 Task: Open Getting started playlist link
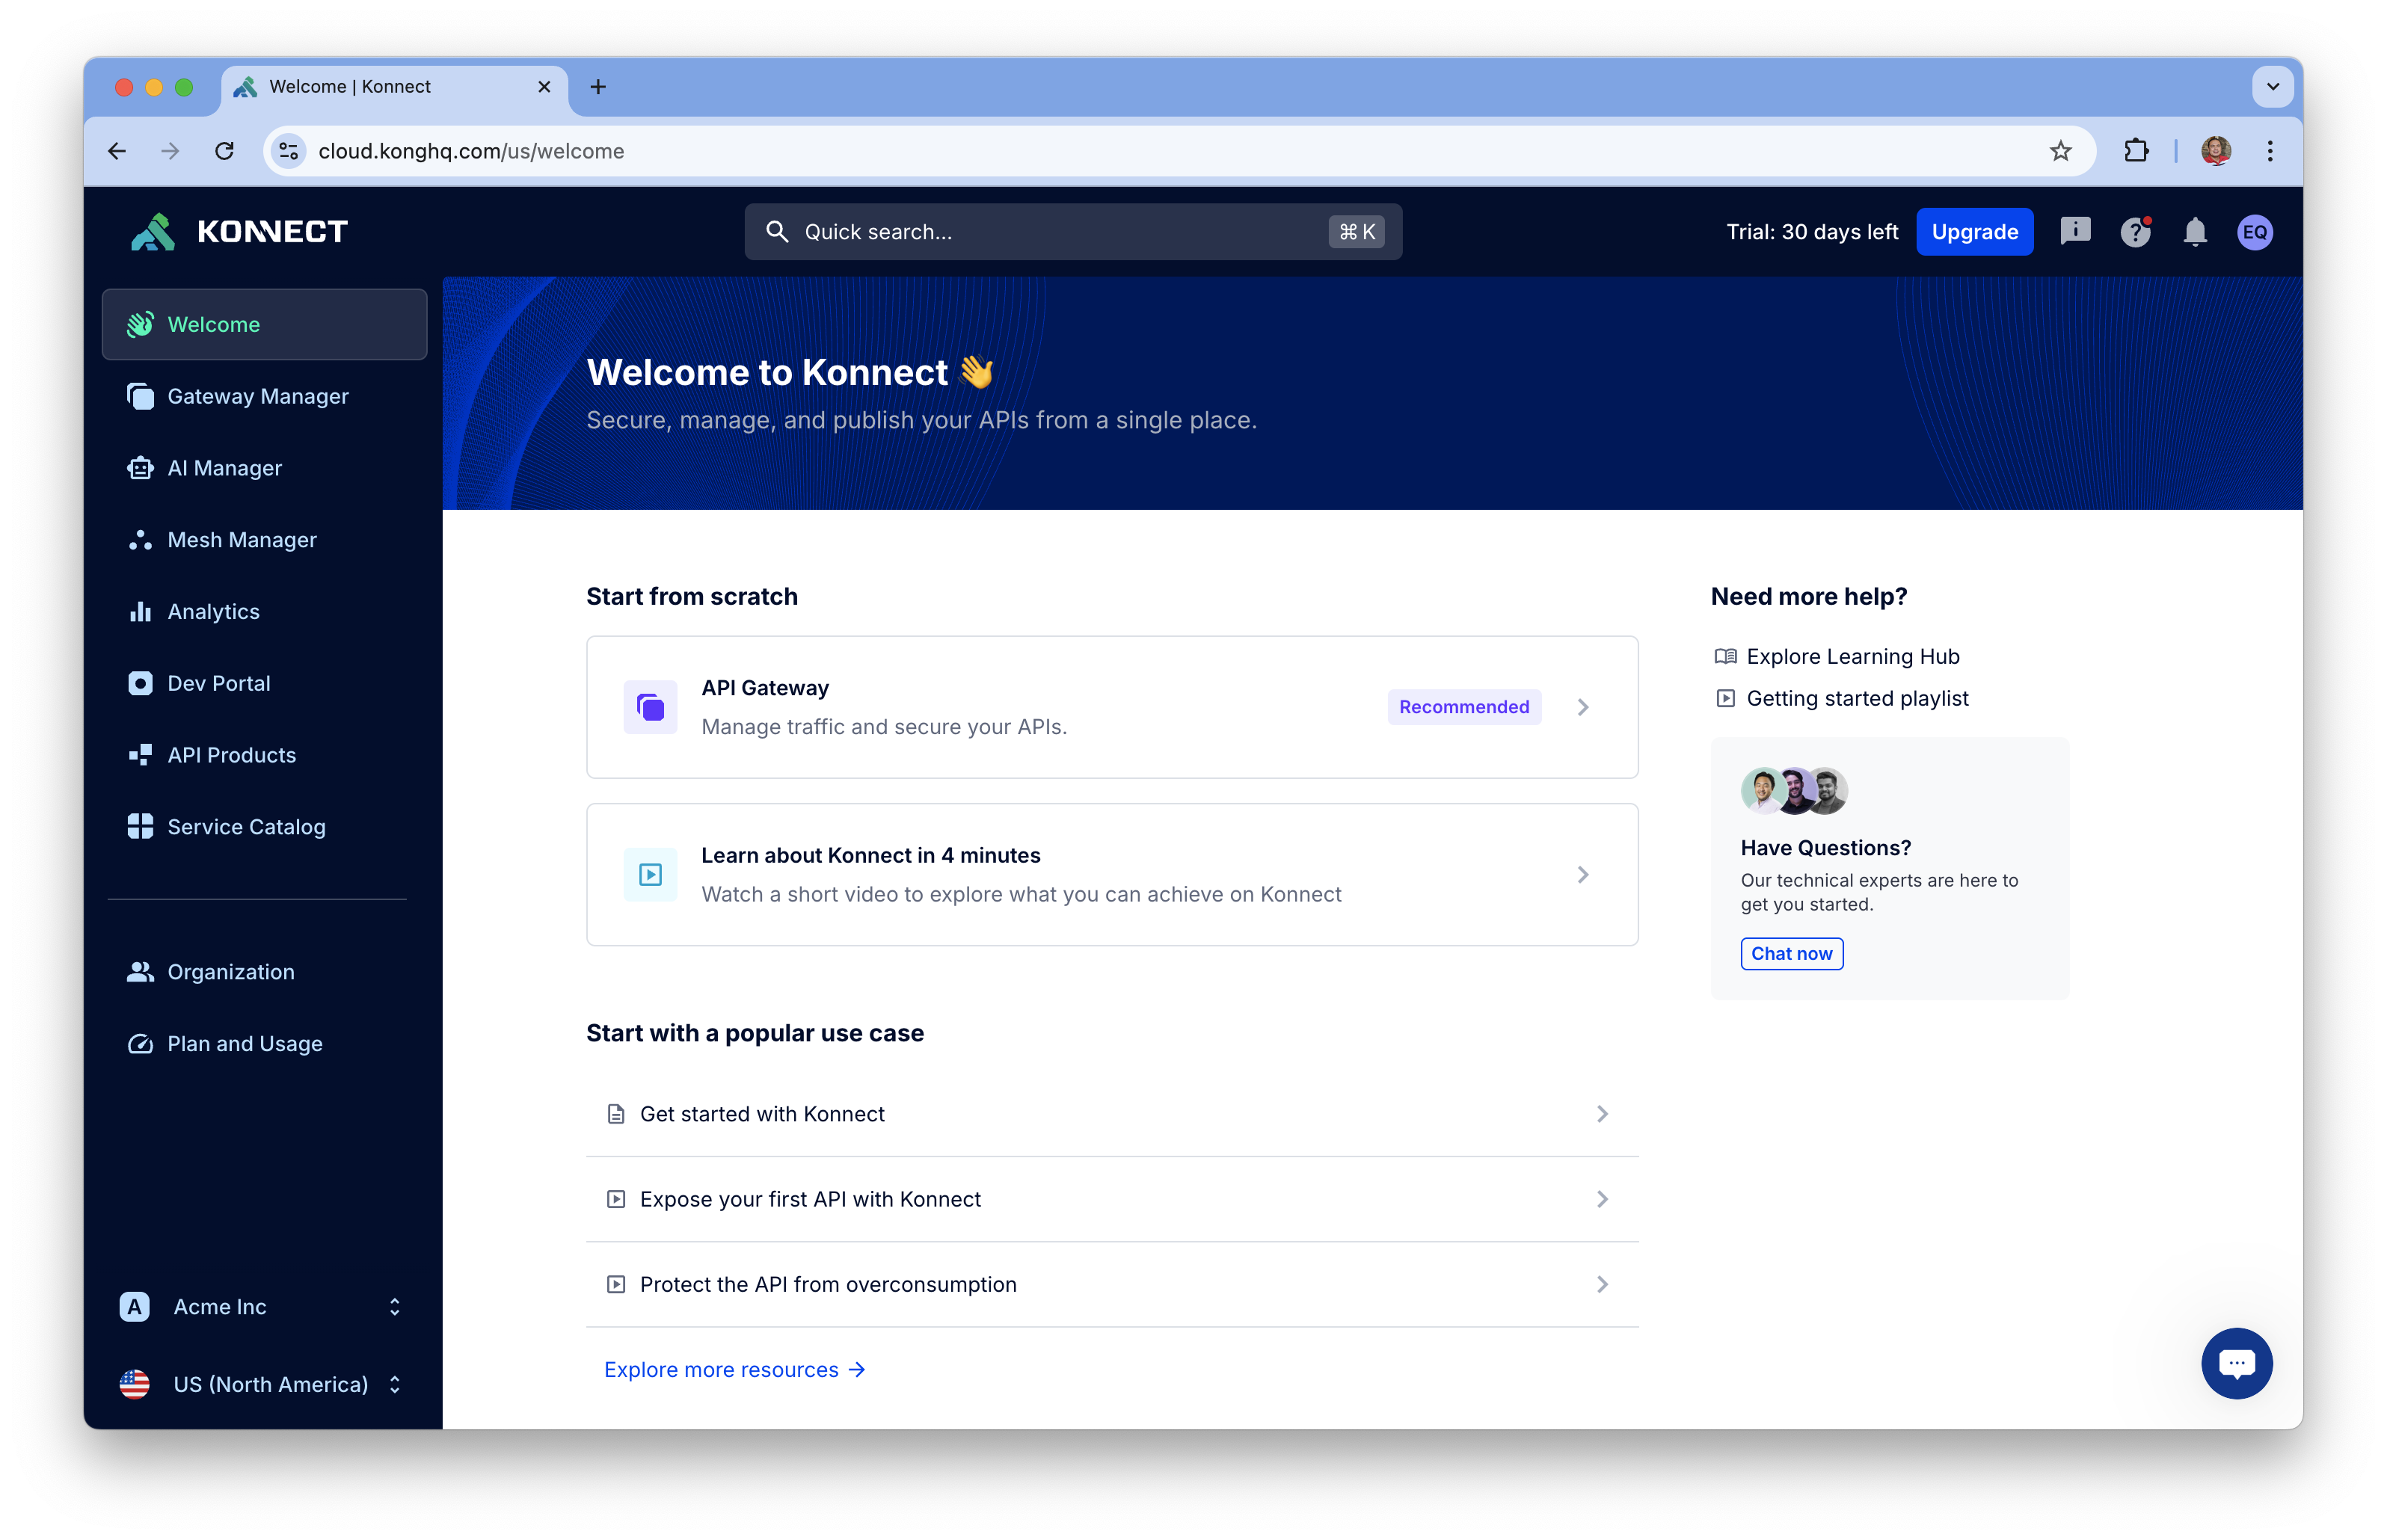click(1841, 698)
